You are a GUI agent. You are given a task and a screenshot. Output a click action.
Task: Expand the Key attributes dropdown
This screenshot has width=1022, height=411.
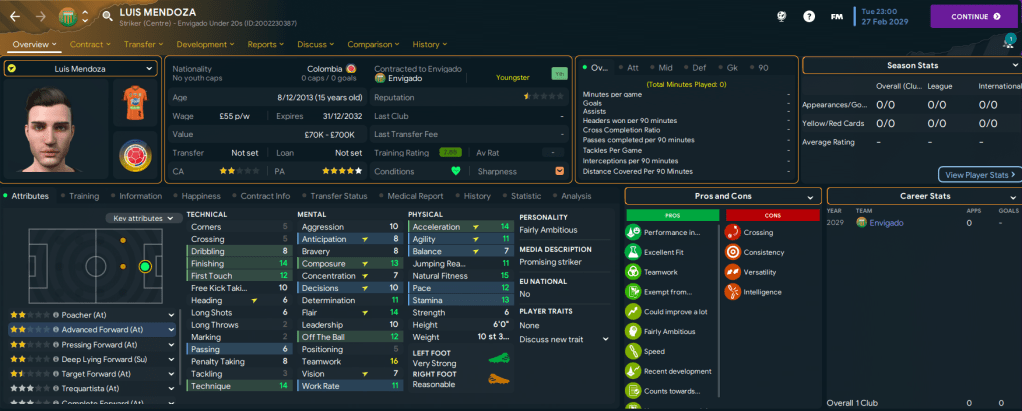pos(144,218)
